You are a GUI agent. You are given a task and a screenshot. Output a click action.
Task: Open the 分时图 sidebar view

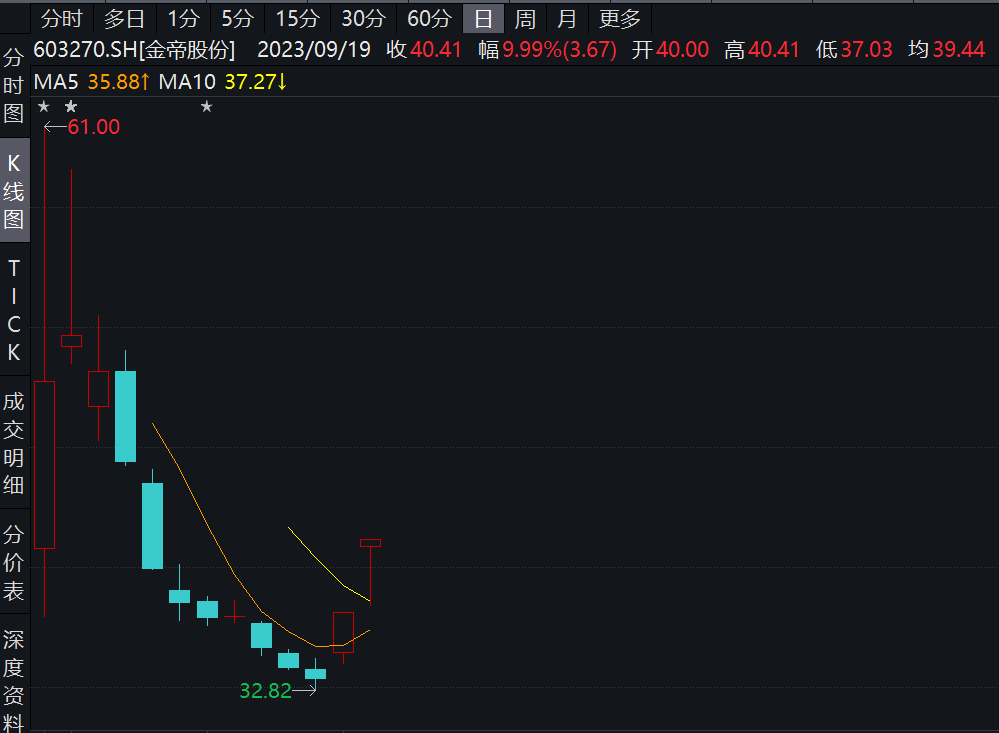pos(14,85)
